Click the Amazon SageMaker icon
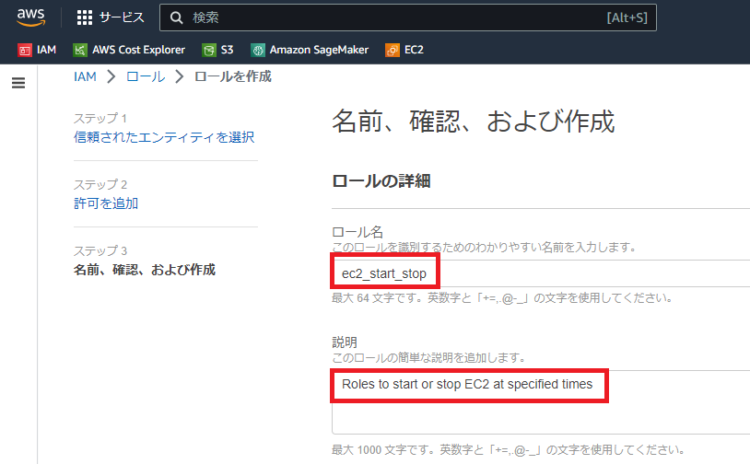This screenshot has width=750, height=464. 258,50
